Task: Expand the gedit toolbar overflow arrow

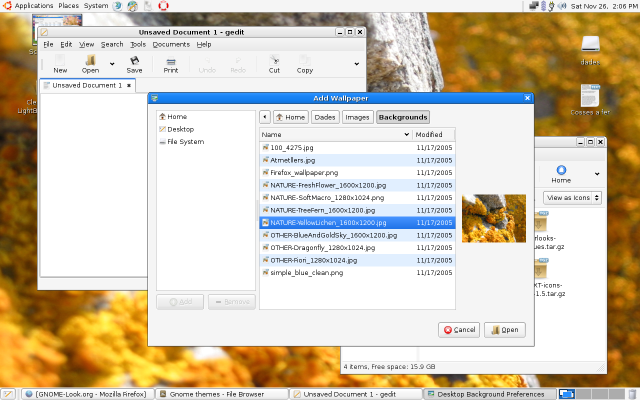Action: point(356,64)
